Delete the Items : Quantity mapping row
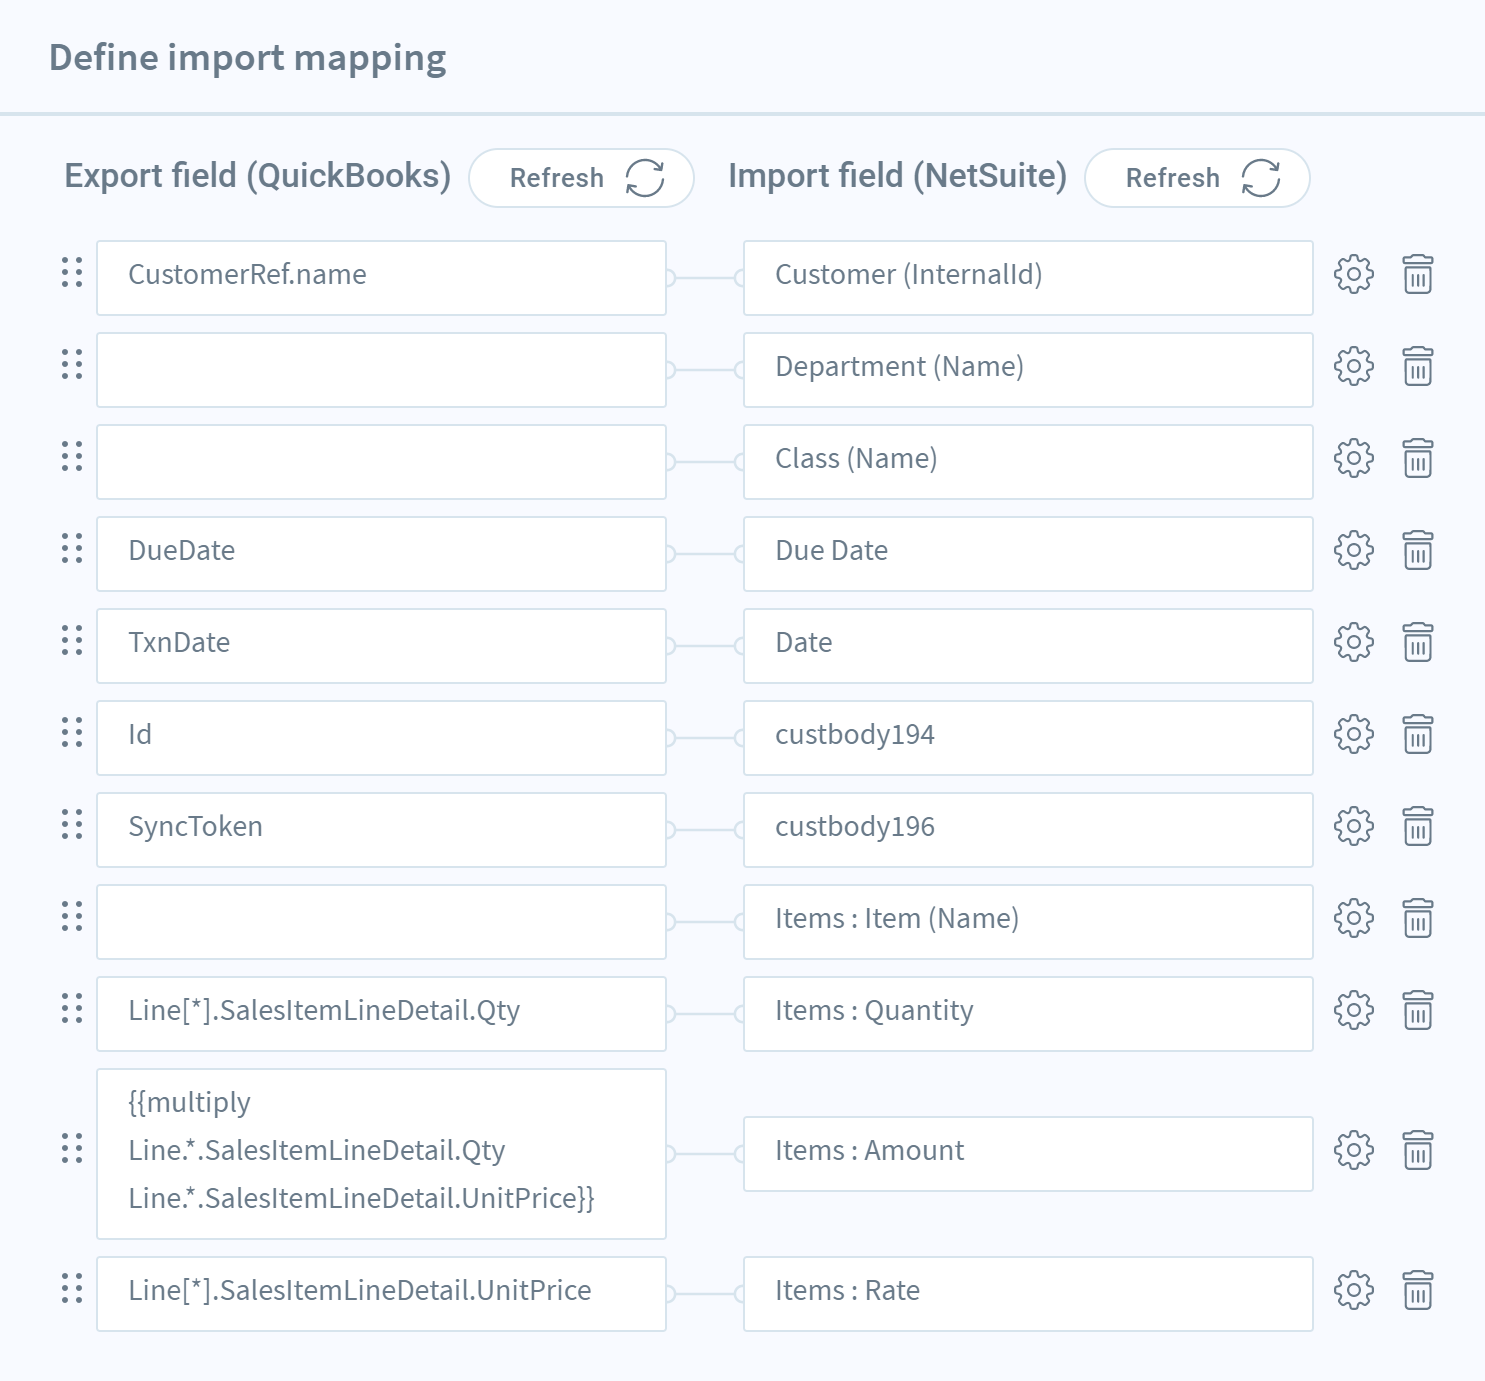Screen dimensions: 1485x1381 tap(1418, 1010)
